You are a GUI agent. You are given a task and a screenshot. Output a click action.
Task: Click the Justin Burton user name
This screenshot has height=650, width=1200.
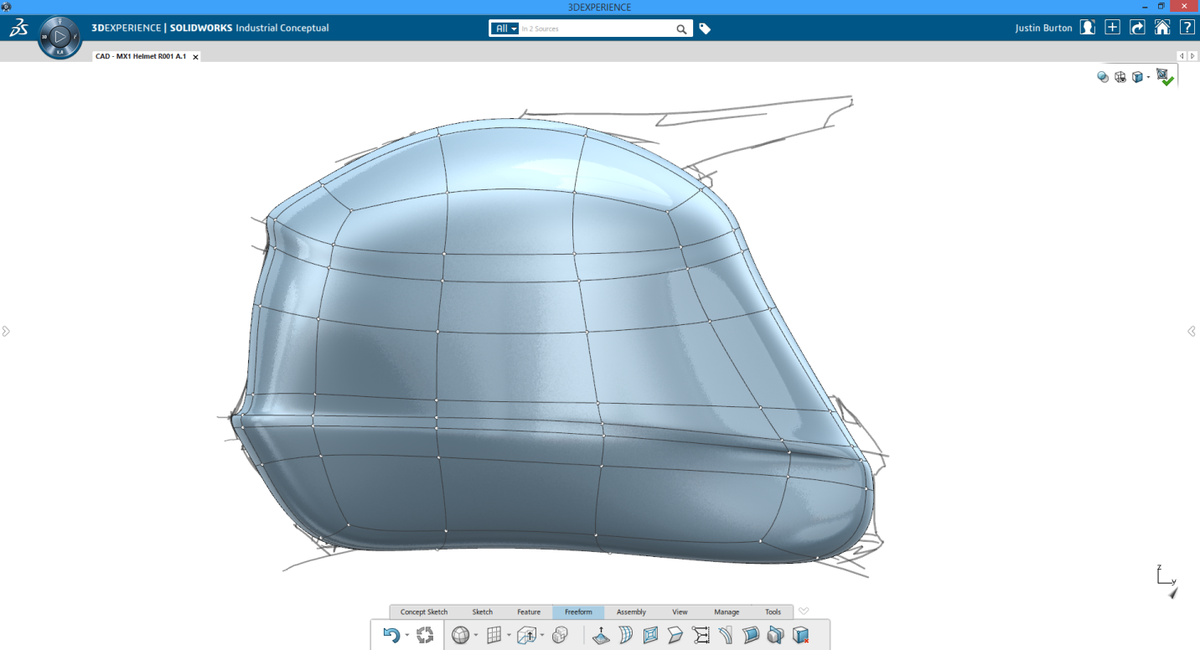coord(1043,28)
